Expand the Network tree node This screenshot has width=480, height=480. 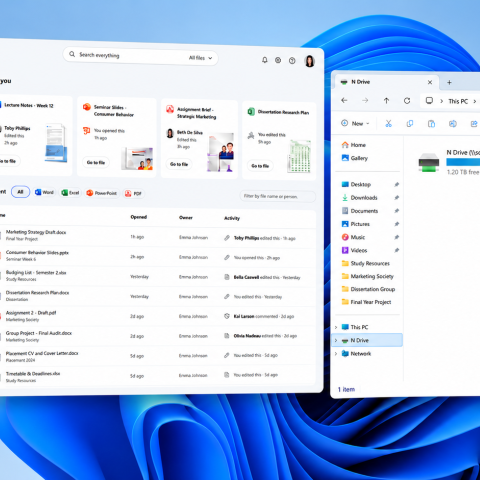point(336,354)
